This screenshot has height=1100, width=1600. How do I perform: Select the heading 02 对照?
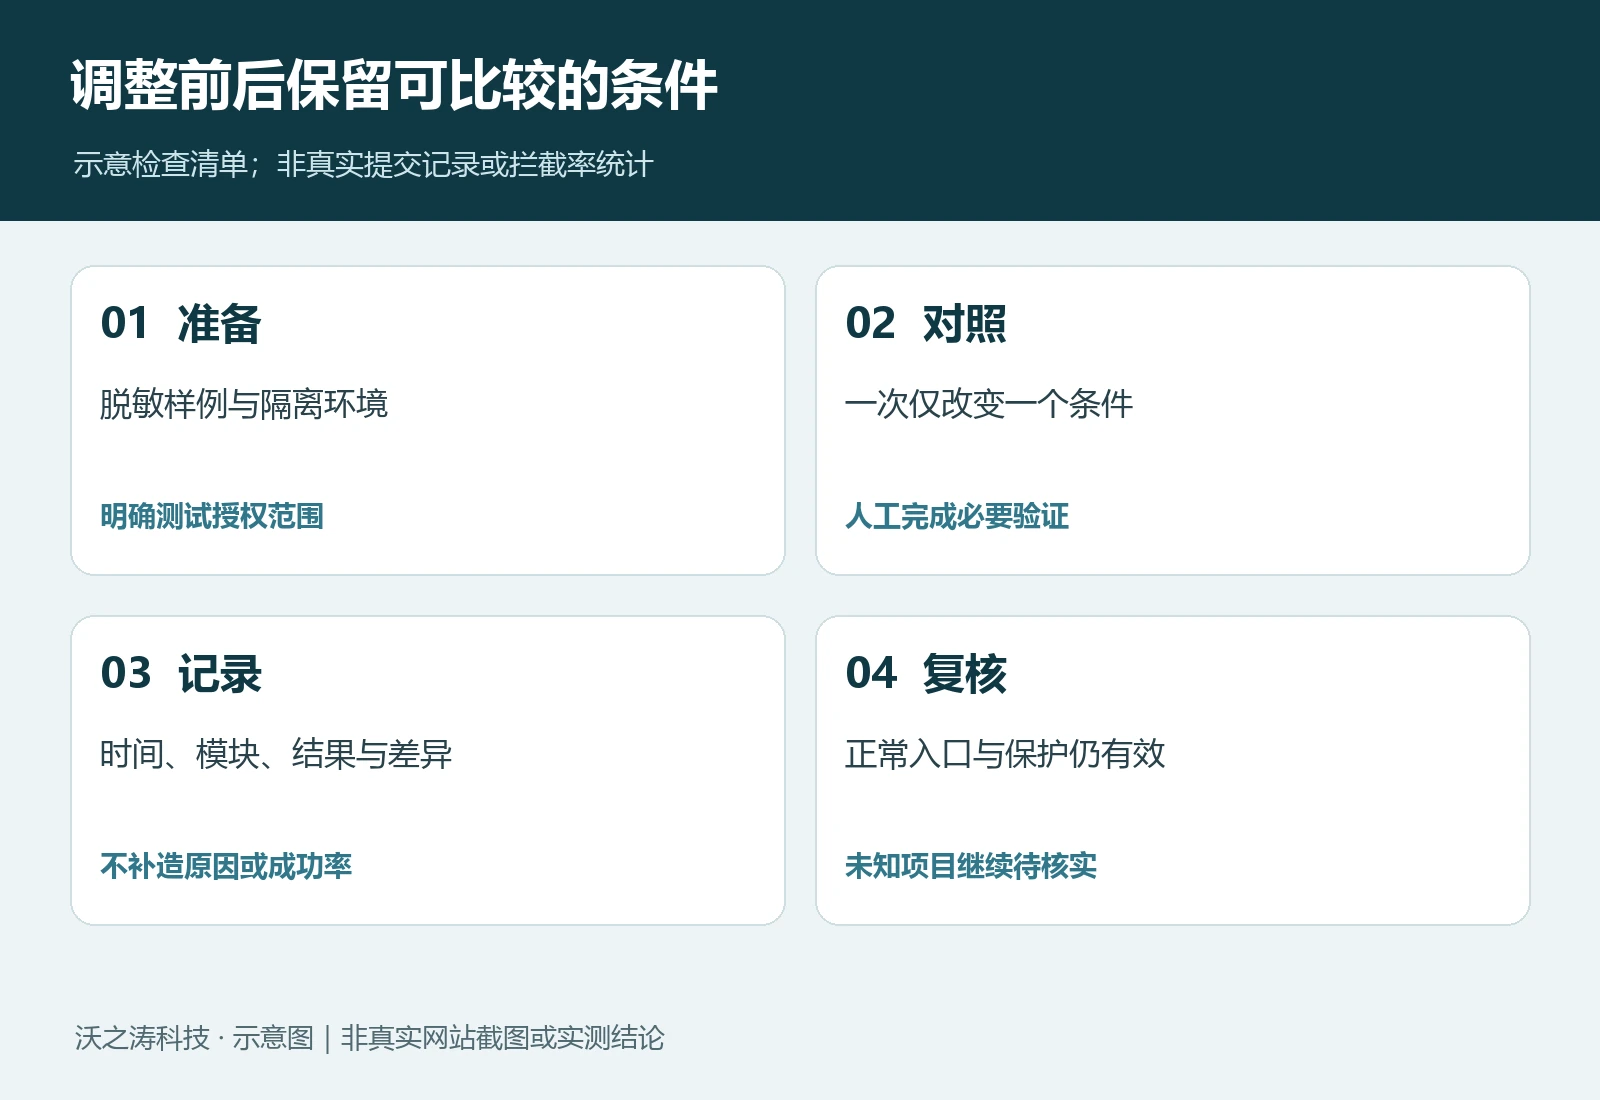[926, 324]
